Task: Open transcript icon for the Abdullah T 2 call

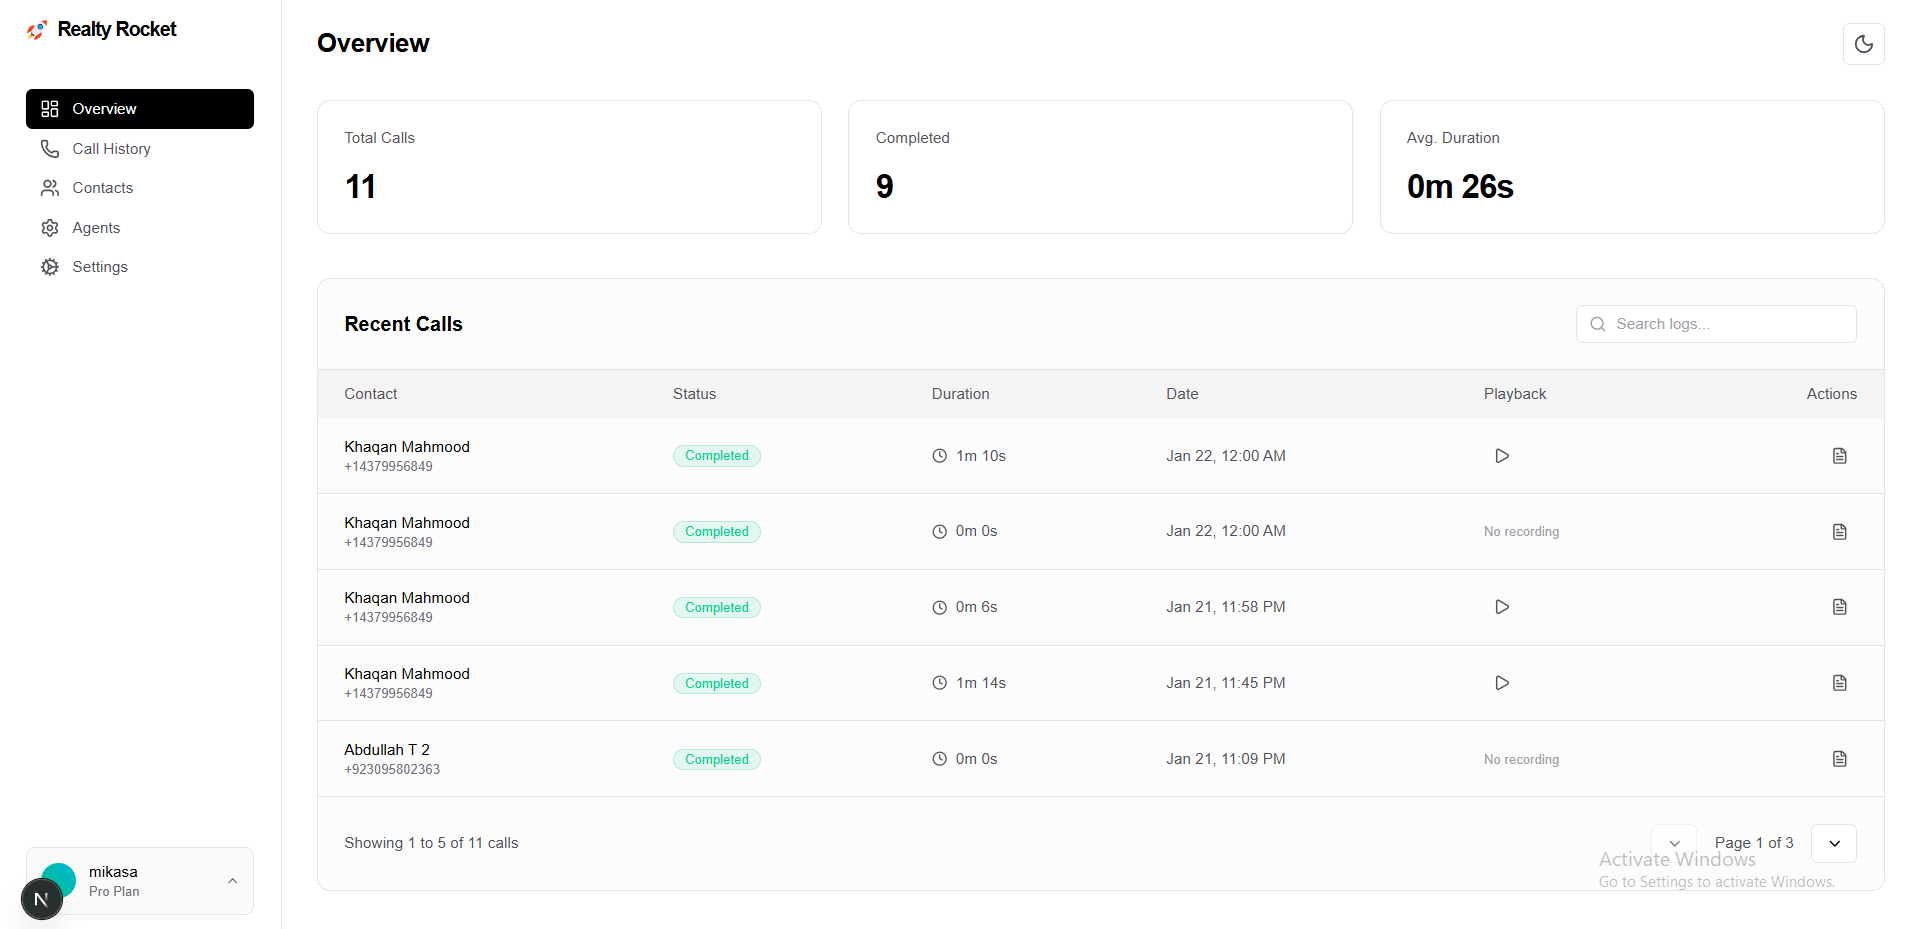Action: pos(1839,759)
